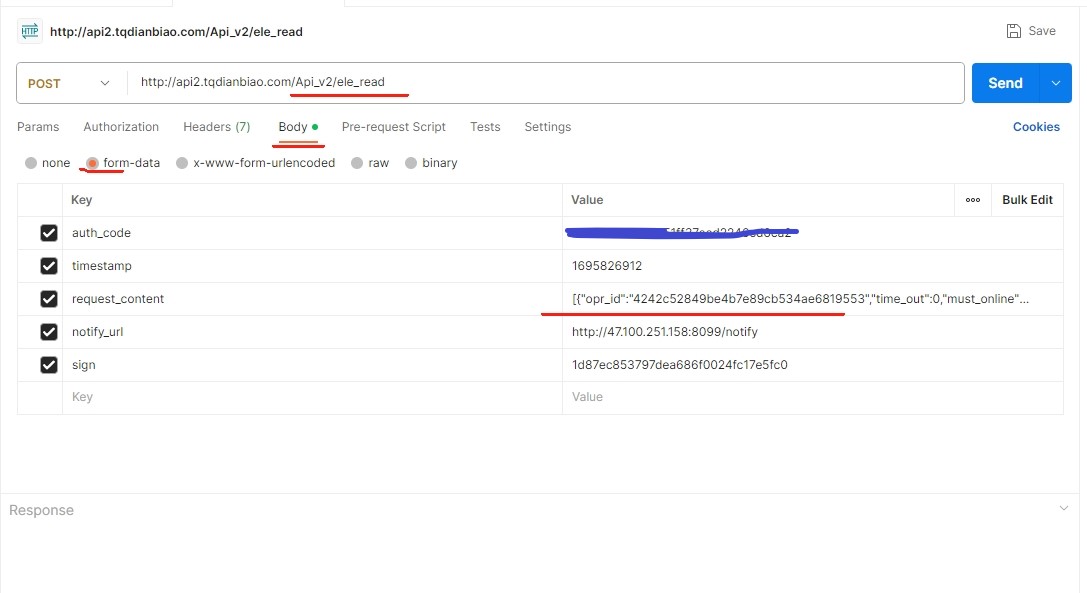This screenshot has height=593, width=1087.
Task: Click the Bulk Edit button
Action: [x=1027, y=200]
